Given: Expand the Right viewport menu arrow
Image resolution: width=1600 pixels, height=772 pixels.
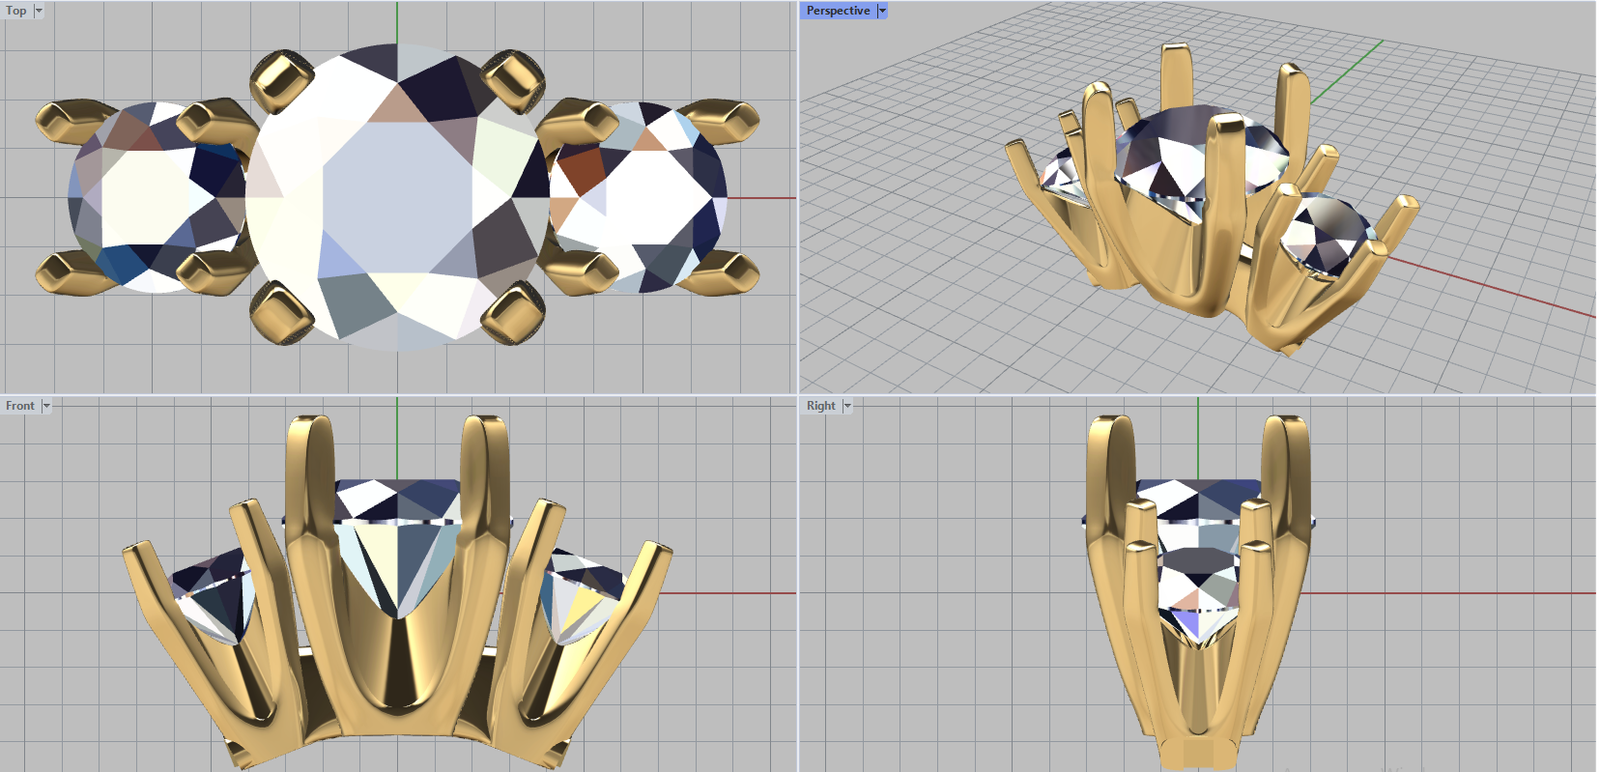Looking at the screenshot, I should 847,406.
